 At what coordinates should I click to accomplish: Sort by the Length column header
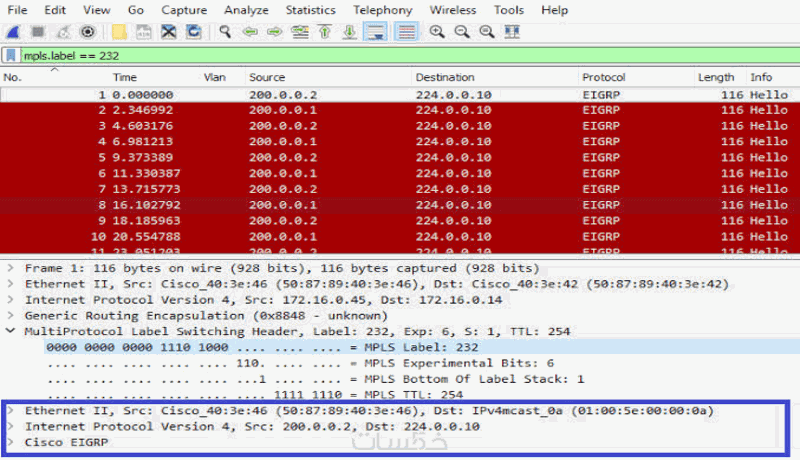click(x=716, y=78)
